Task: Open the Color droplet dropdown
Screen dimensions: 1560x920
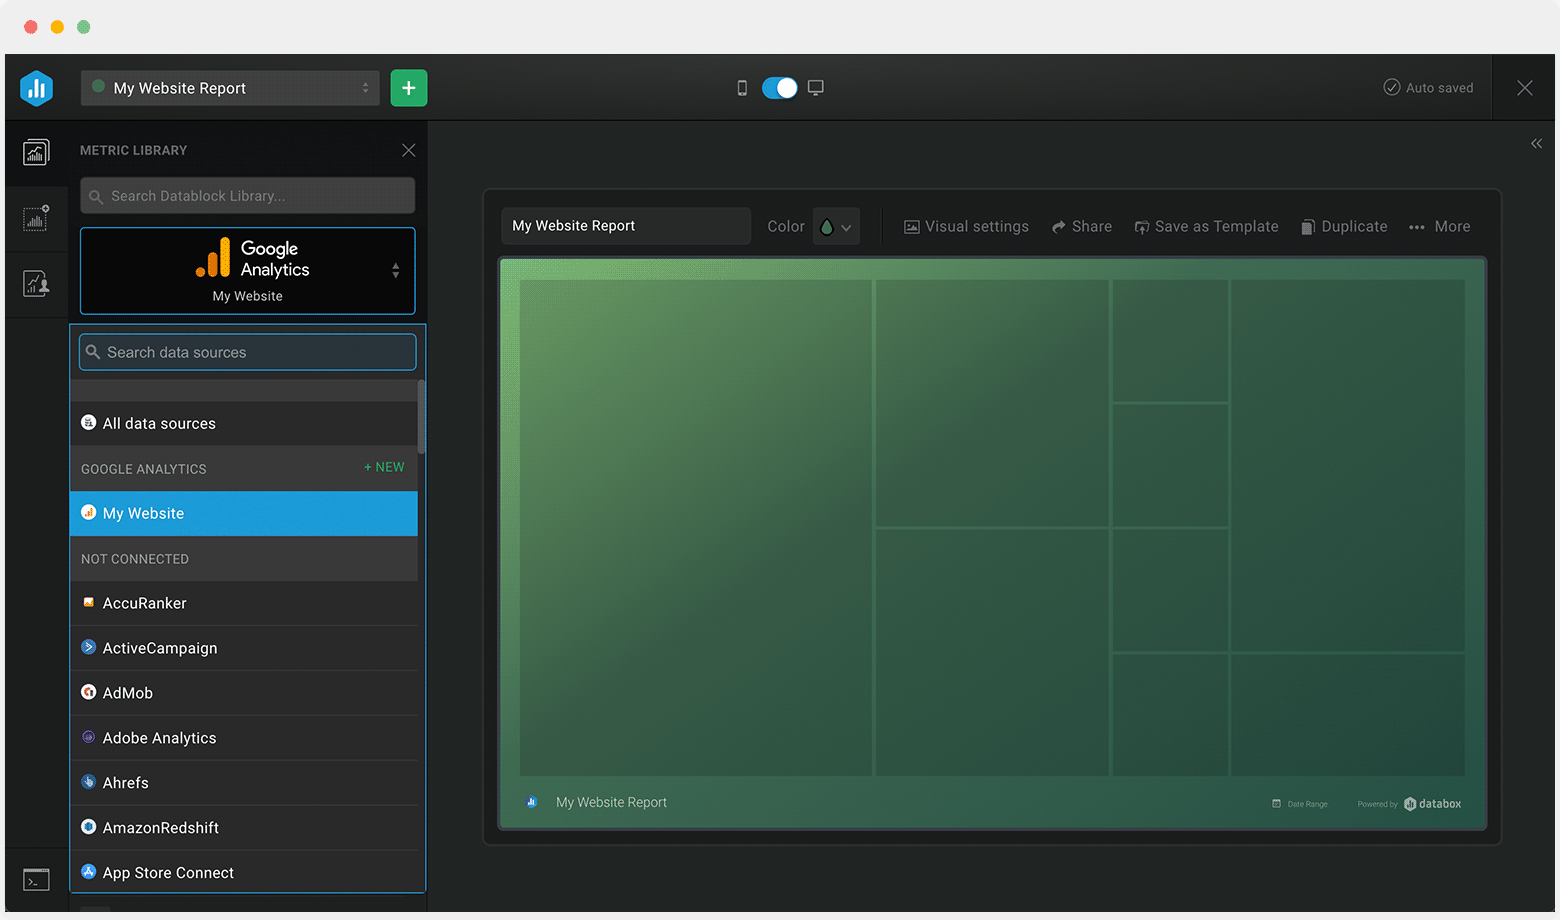Action: 835,227
